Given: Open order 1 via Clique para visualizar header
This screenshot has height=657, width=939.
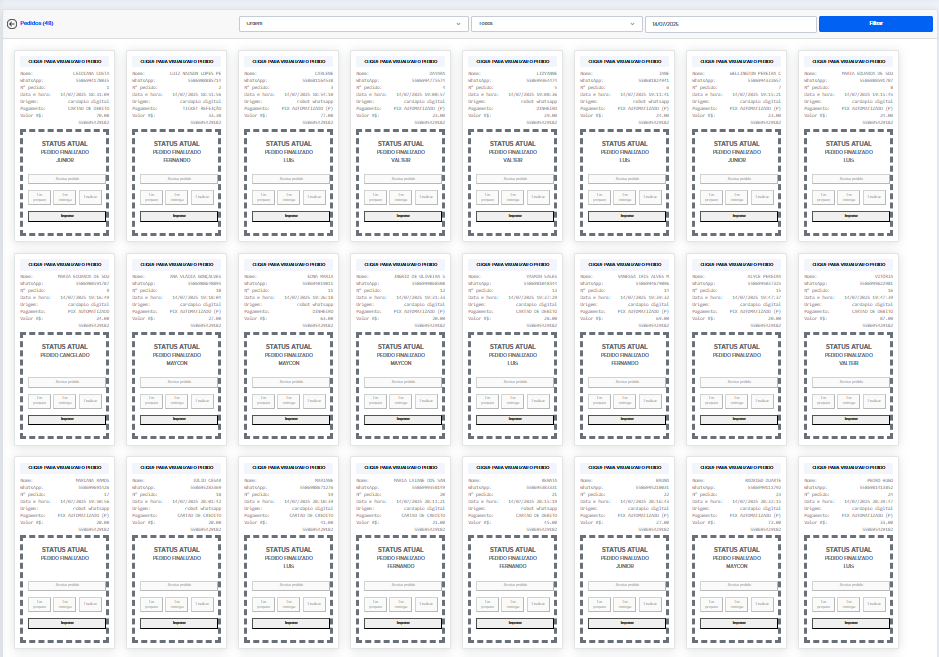Looking at the screenshot, I should tap(65, 61).
